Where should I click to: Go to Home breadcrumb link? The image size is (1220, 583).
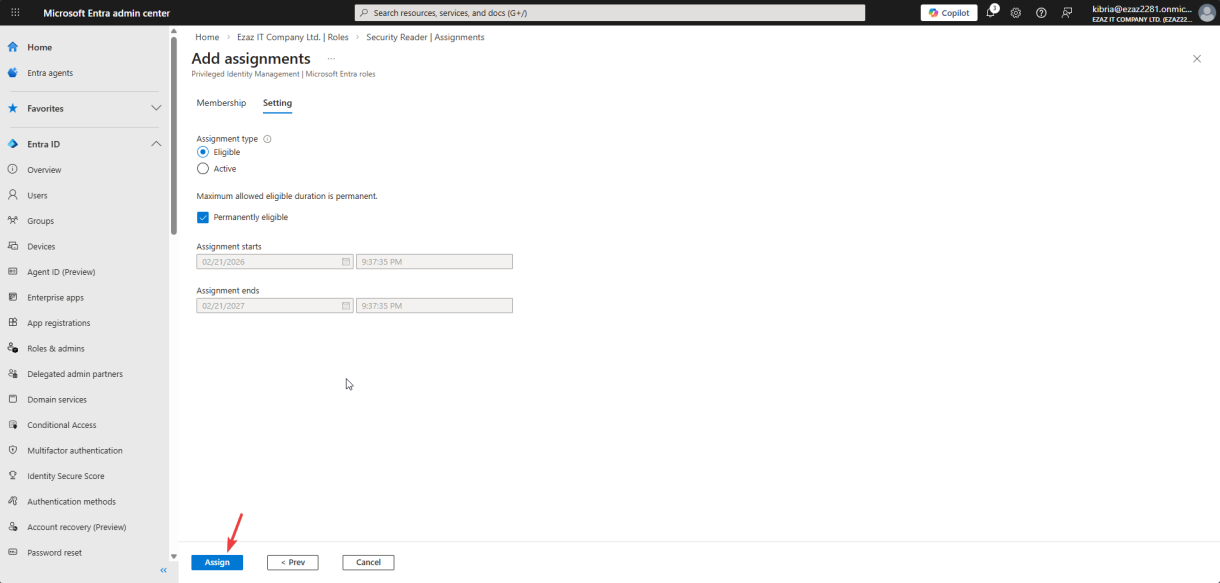[207, 37]
